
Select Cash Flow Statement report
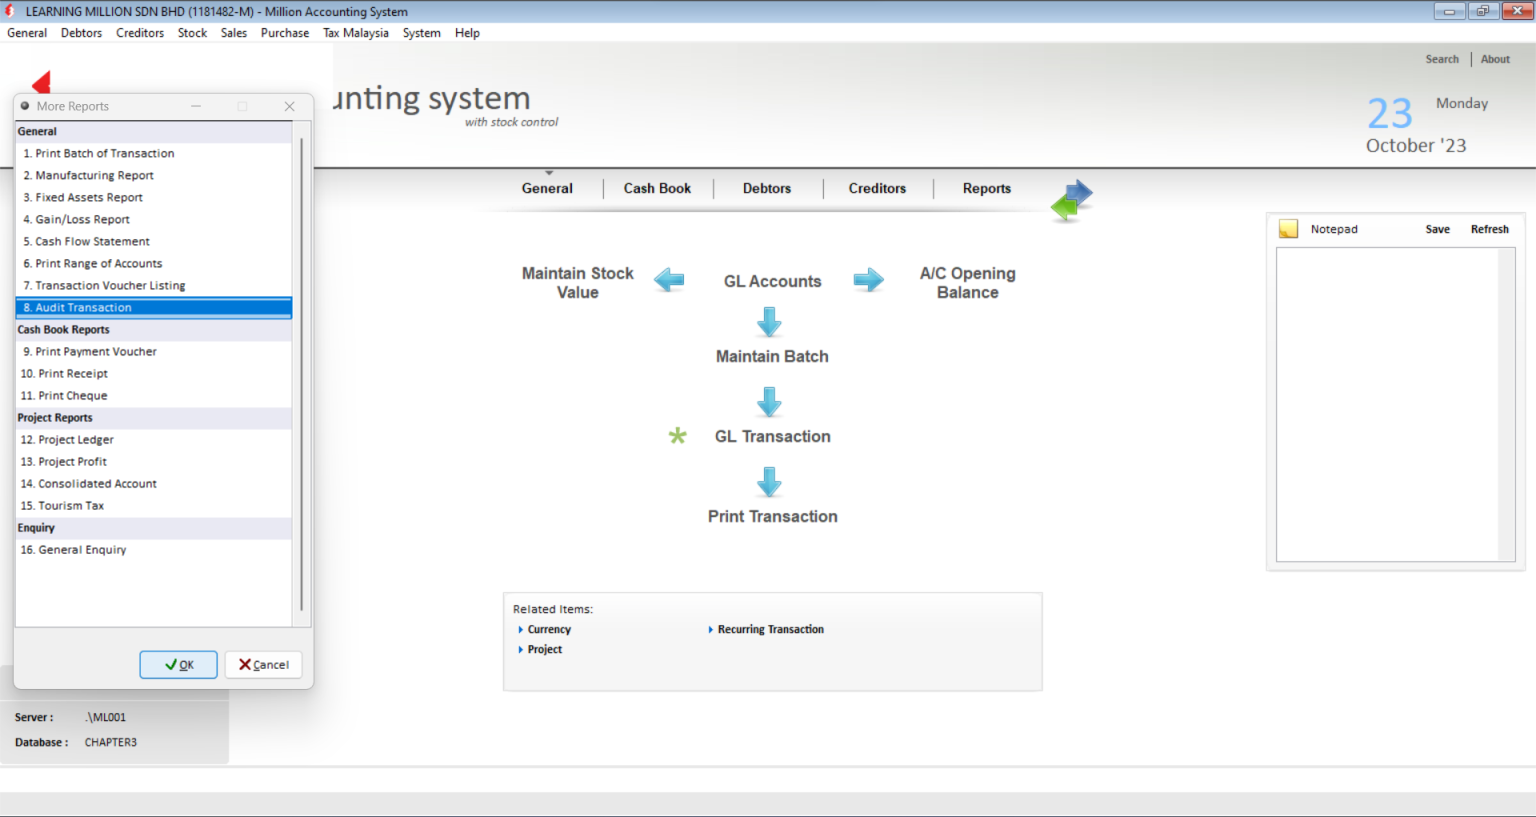tap(93, 242)
